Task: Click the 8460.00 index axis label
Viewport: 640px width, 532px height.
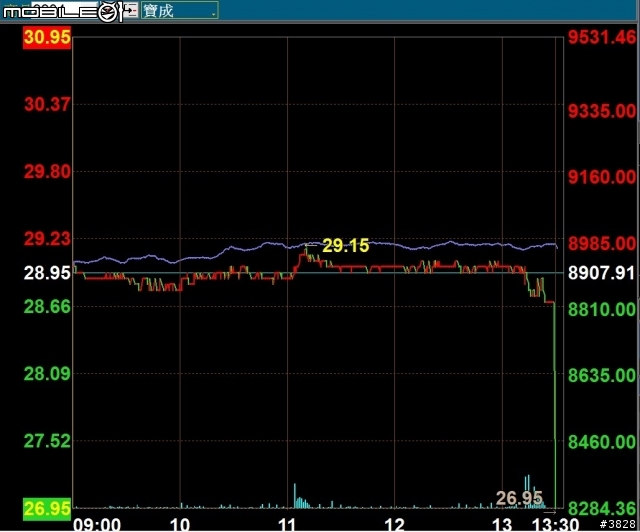Action: [x=602, y=442]
